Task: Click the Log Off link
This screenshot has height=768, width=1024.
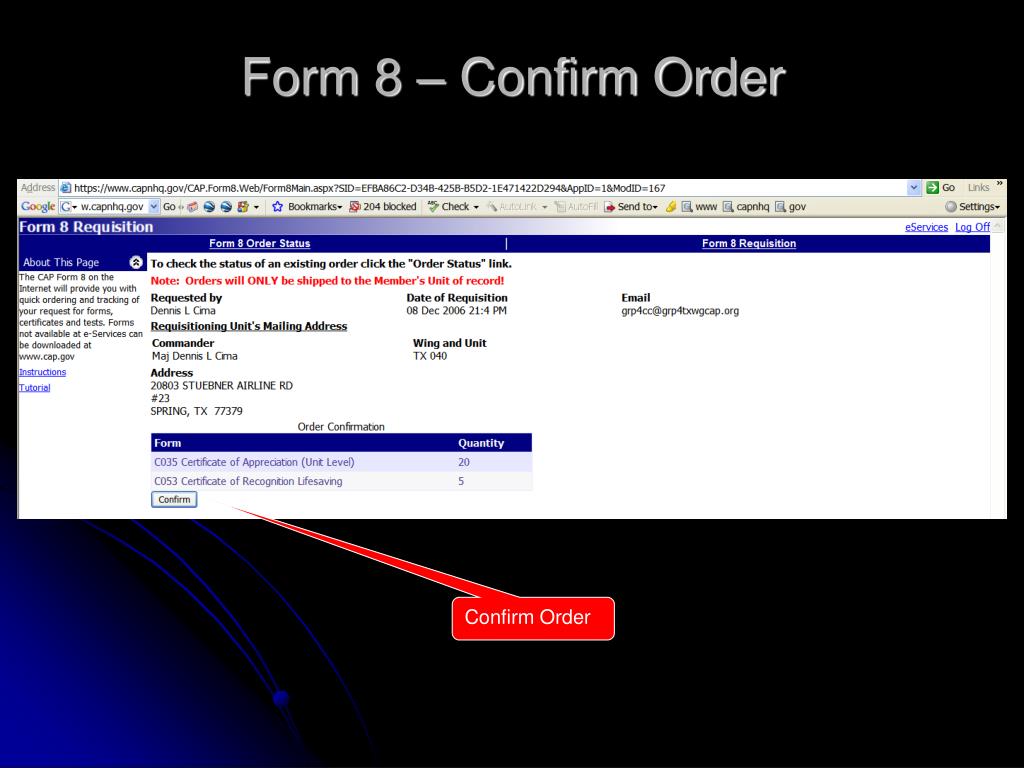Action: click(972, 227)
